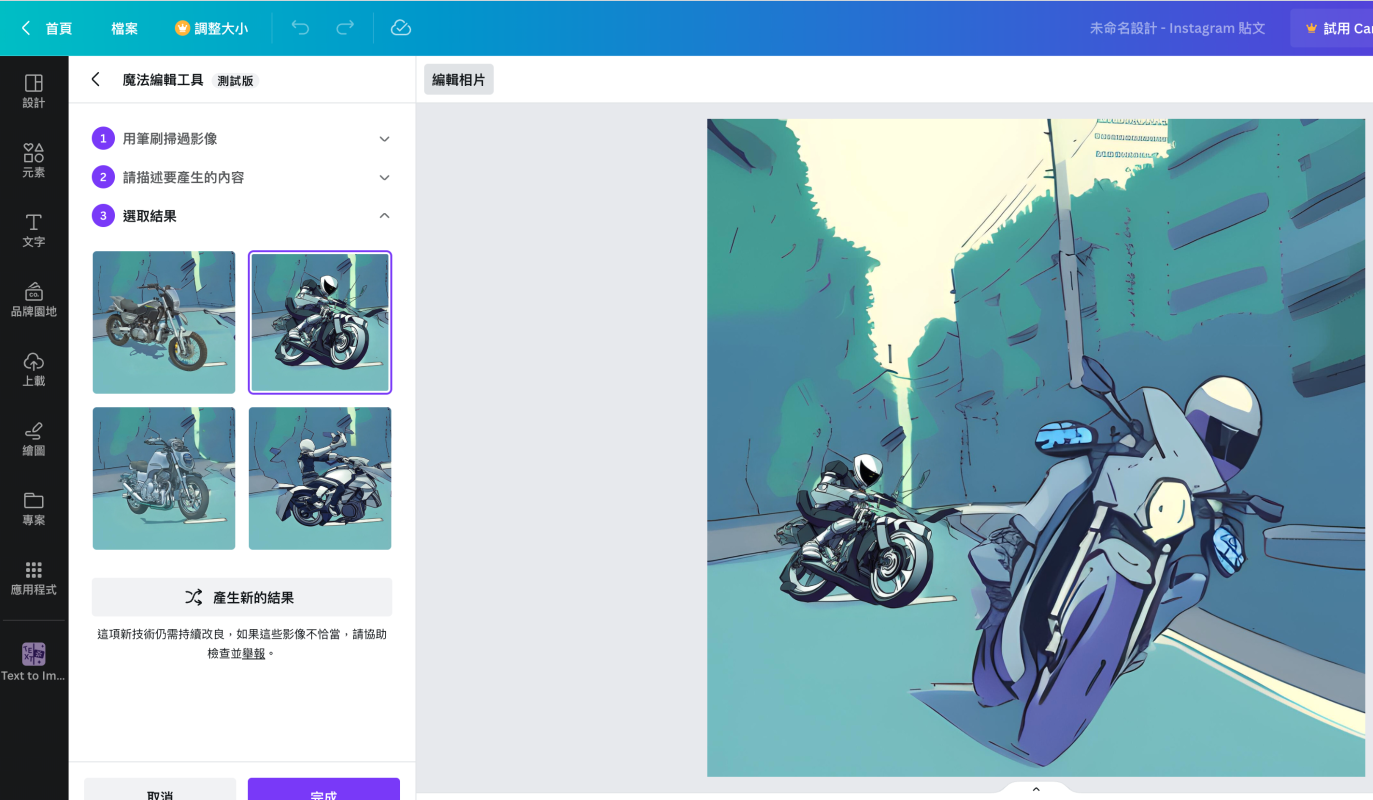Collapse step 3 選取結果 section
The width and height of the screenshot is (1373, 800).
[x=384, y=216]
